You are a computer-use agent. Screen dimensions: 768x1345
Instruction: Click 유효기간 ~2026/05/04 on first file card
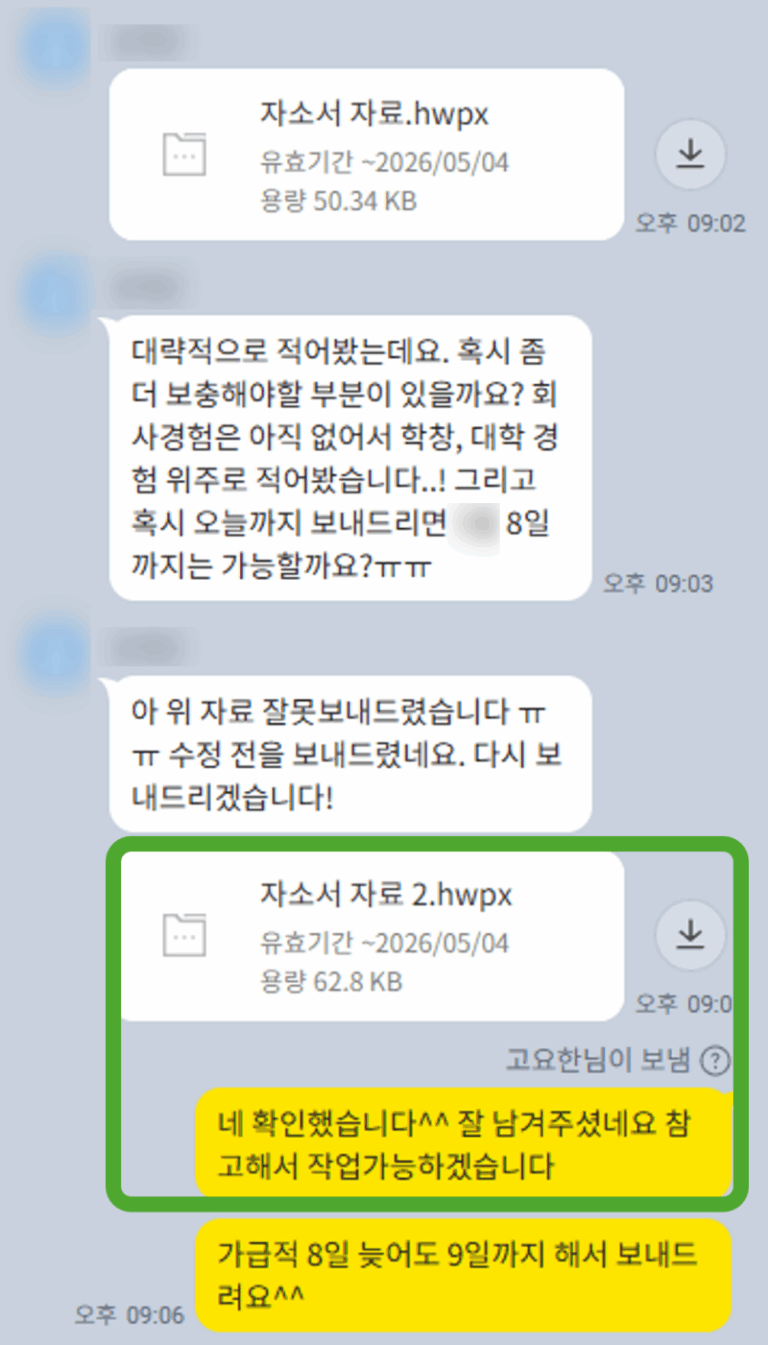385,163
